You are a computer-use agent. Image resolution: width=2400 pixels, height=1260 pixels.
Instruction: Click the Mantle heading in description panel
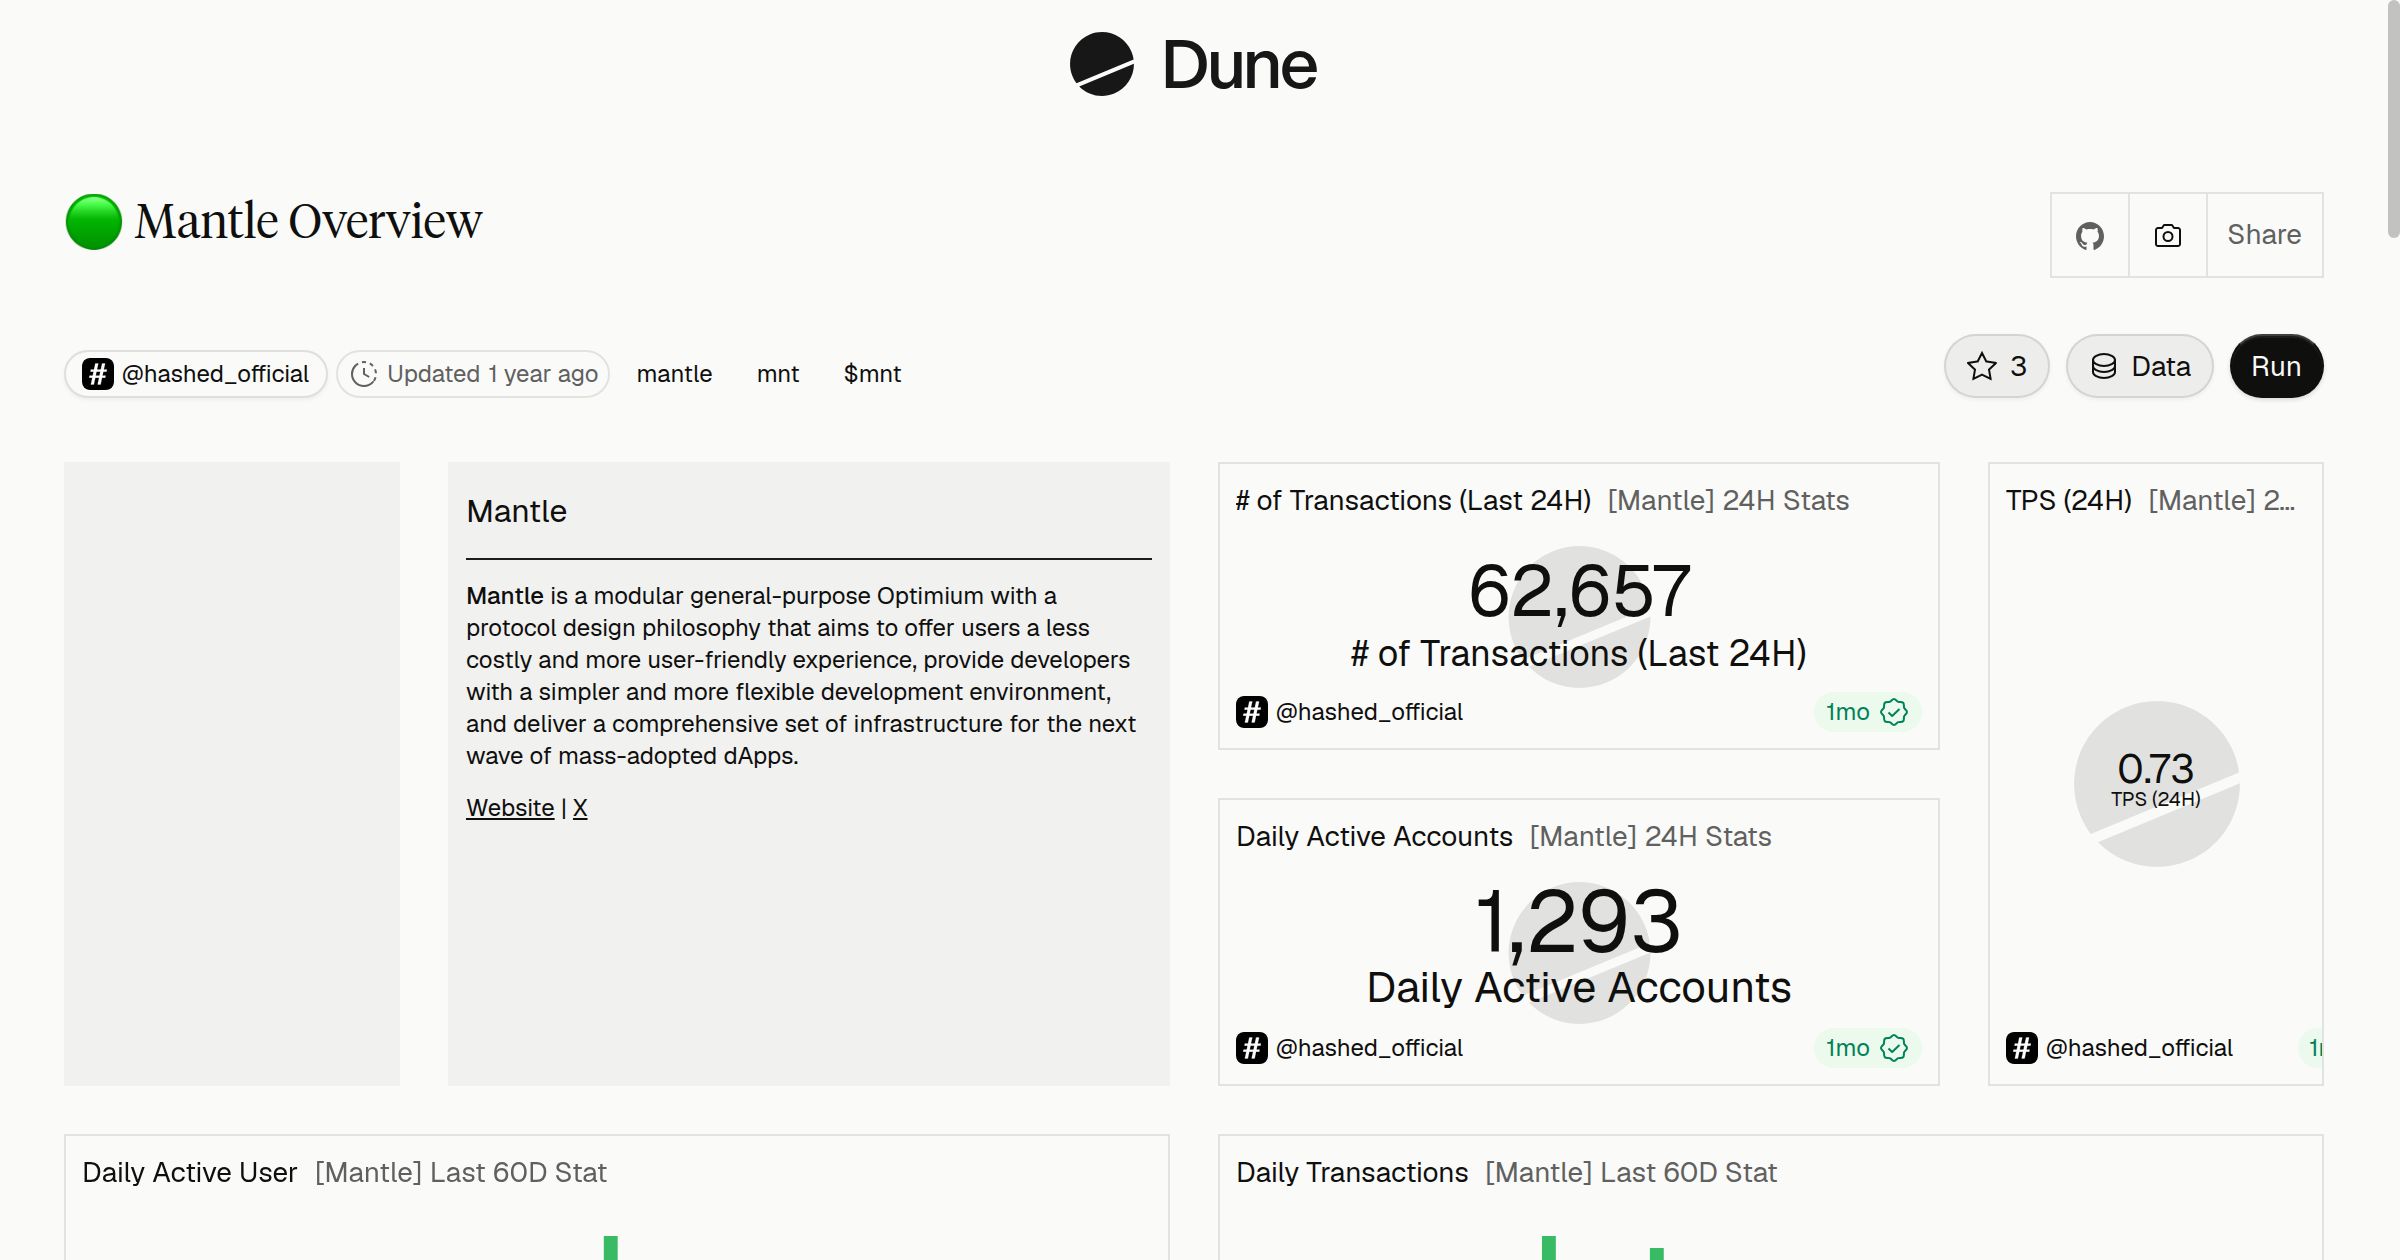coord(516,511)
